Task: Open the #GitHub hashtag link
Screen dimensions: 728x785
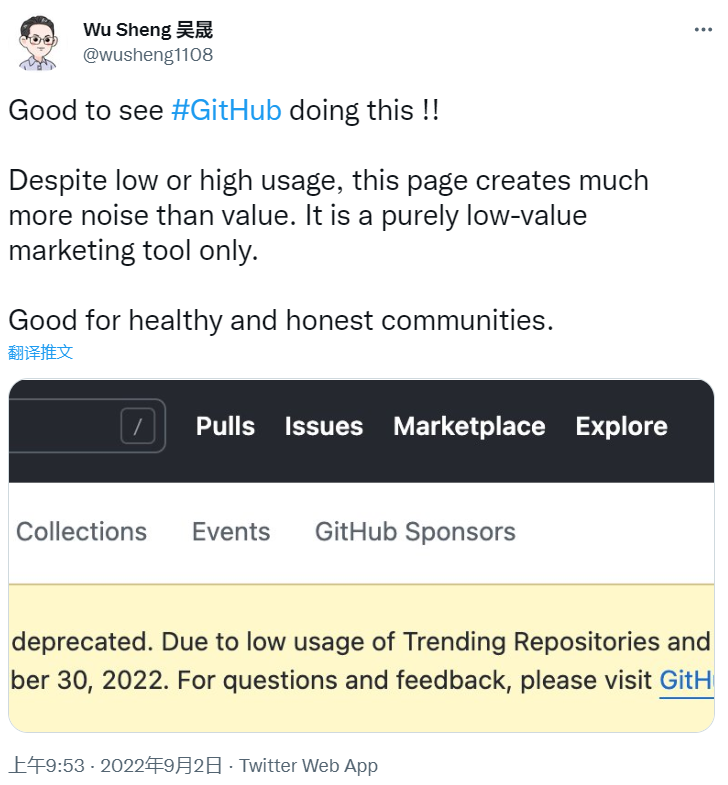Action: (x=226, y=110)
